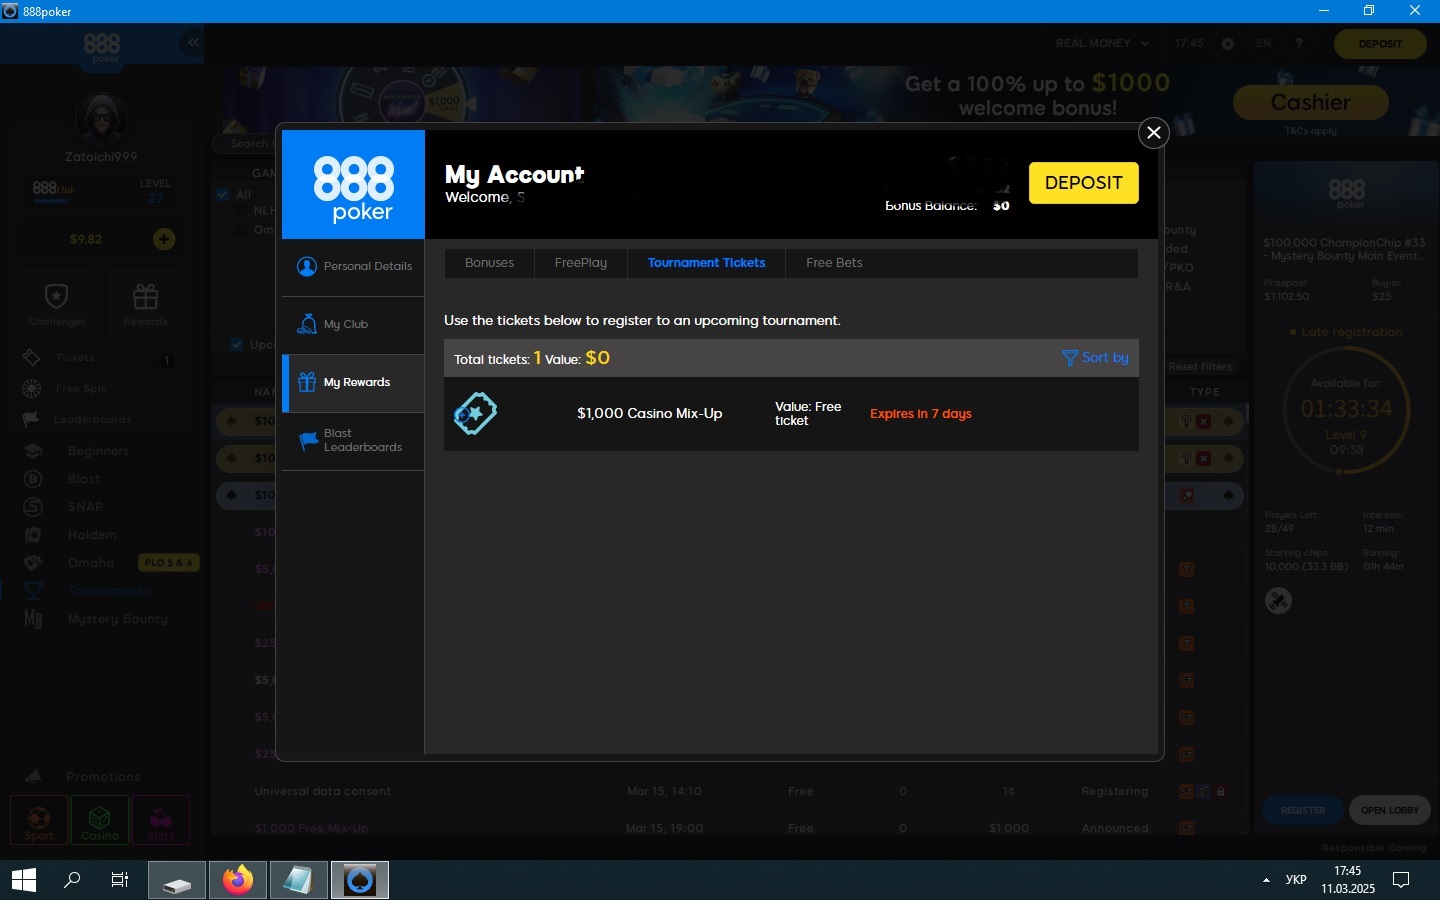Click the Sport icon in lobby
The image size is (1440, 900).
click(39, 820)
